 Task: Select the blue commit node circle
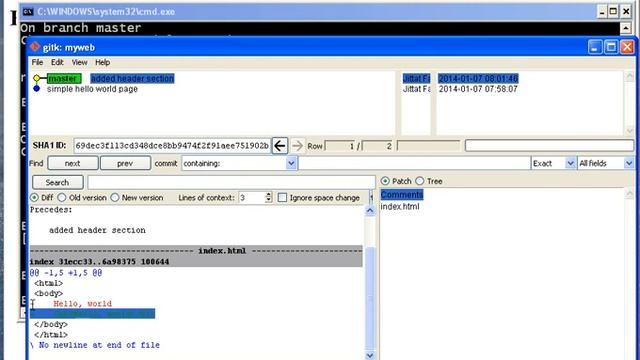[37, 88]
